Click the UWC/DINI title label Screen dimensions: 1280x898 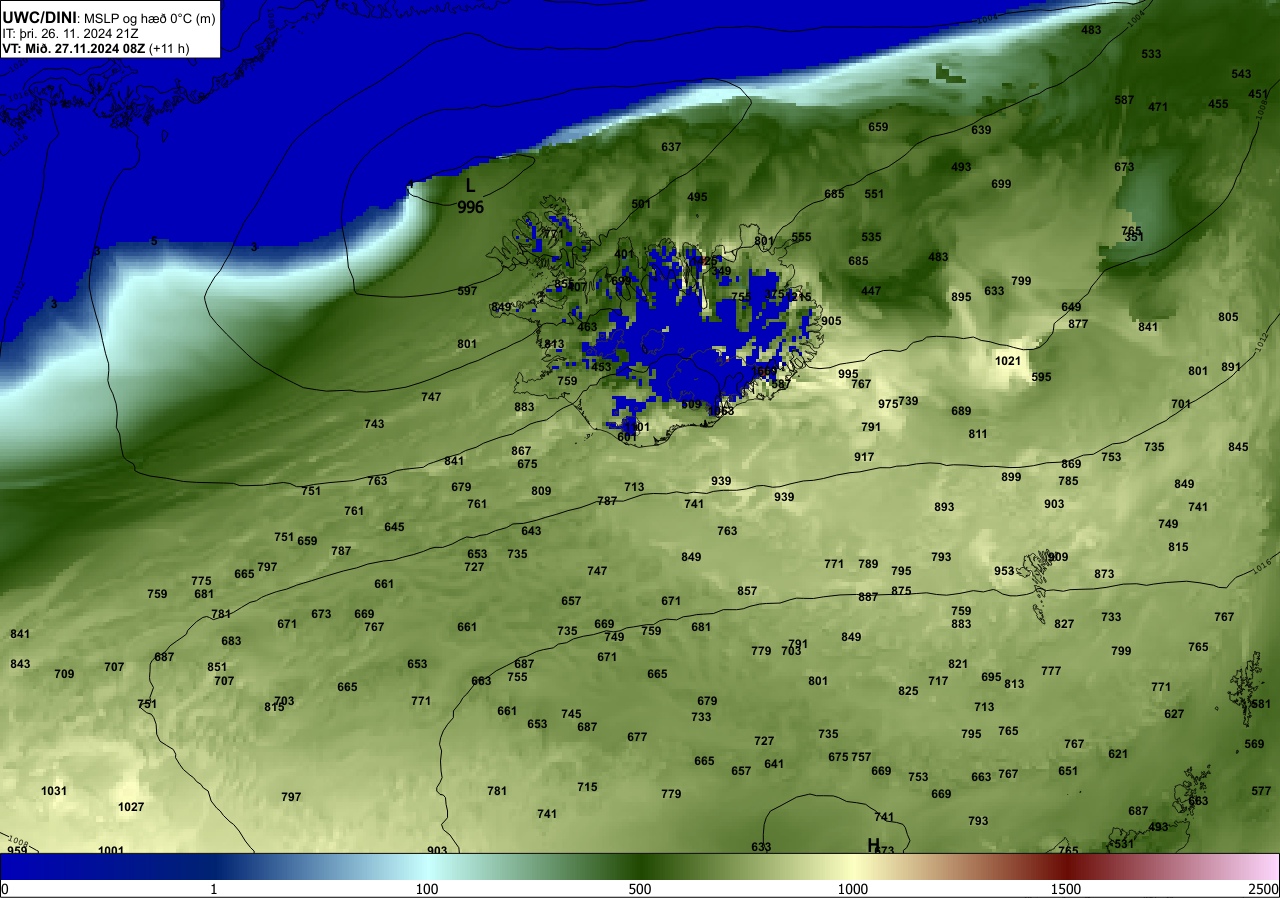click(x=40, y=17)
